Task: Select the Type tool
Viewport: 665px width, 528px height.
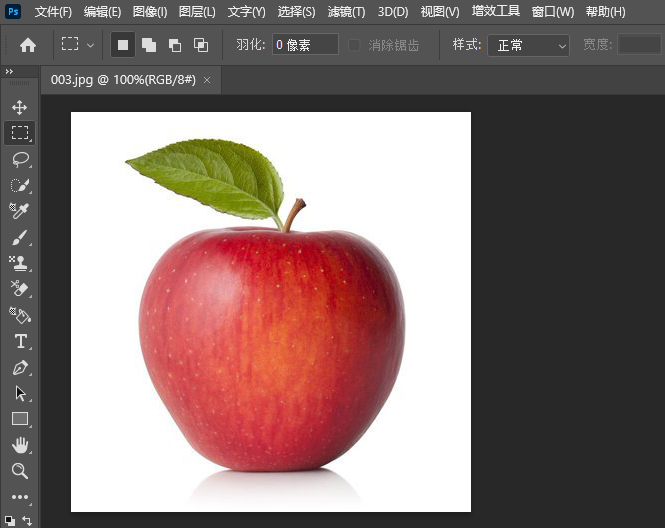Action: coord(20,341)
